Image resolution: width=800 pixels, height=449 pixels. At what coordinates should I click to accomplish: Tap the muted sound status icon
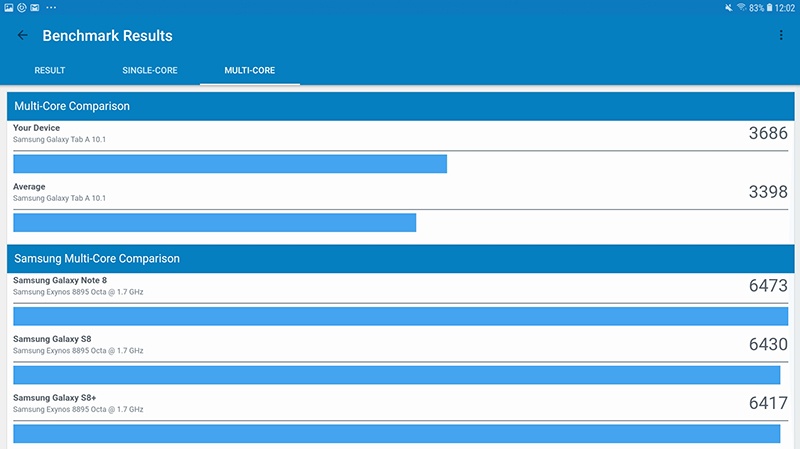[x=729, y=8]
